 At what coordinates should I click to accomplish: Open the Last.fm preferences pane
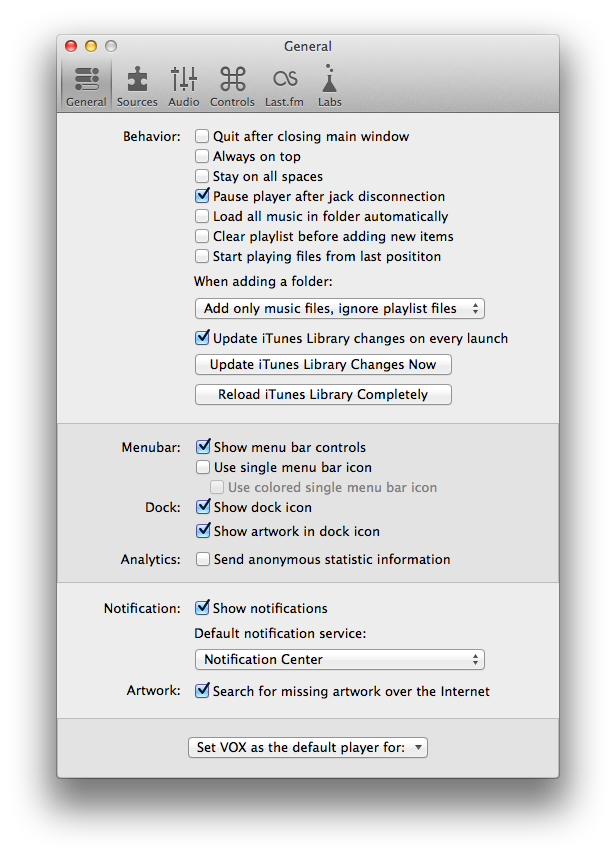click(x=285, y=86)
